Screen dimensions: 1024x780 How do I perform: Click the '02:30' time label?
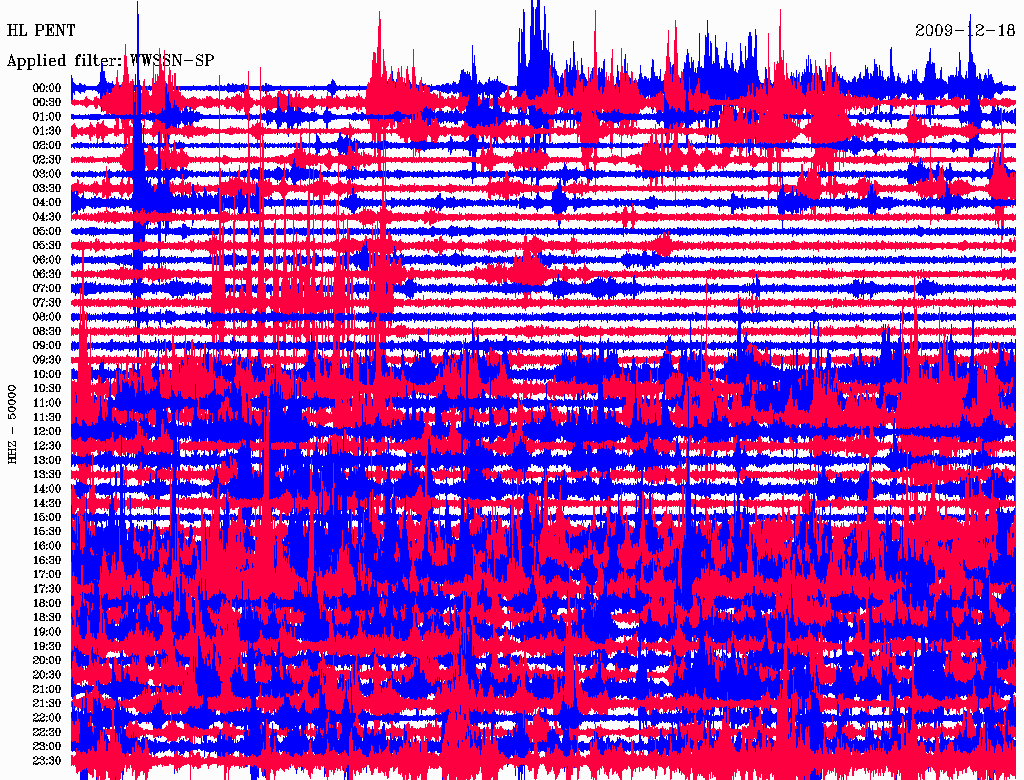pyautogui.click(x=47, y=159)
